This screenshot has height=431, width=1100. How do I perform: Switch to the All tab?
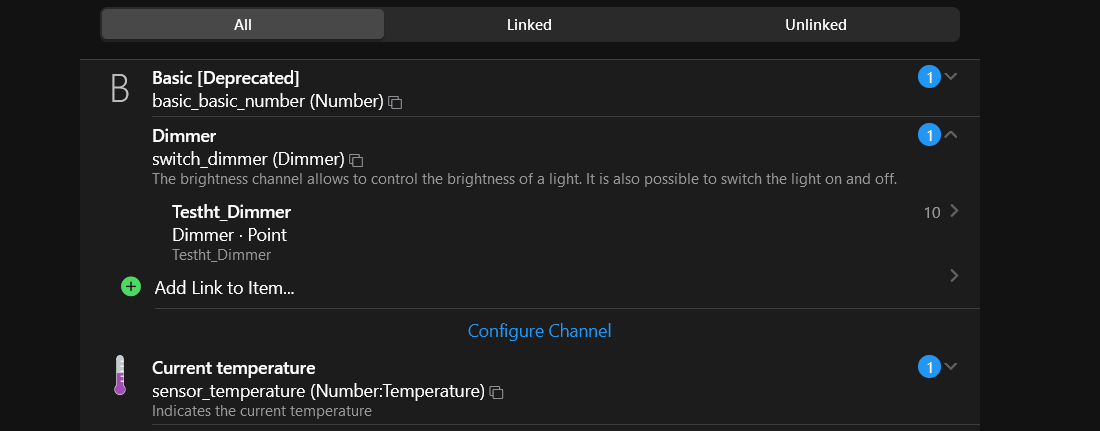tap(242, 25)
